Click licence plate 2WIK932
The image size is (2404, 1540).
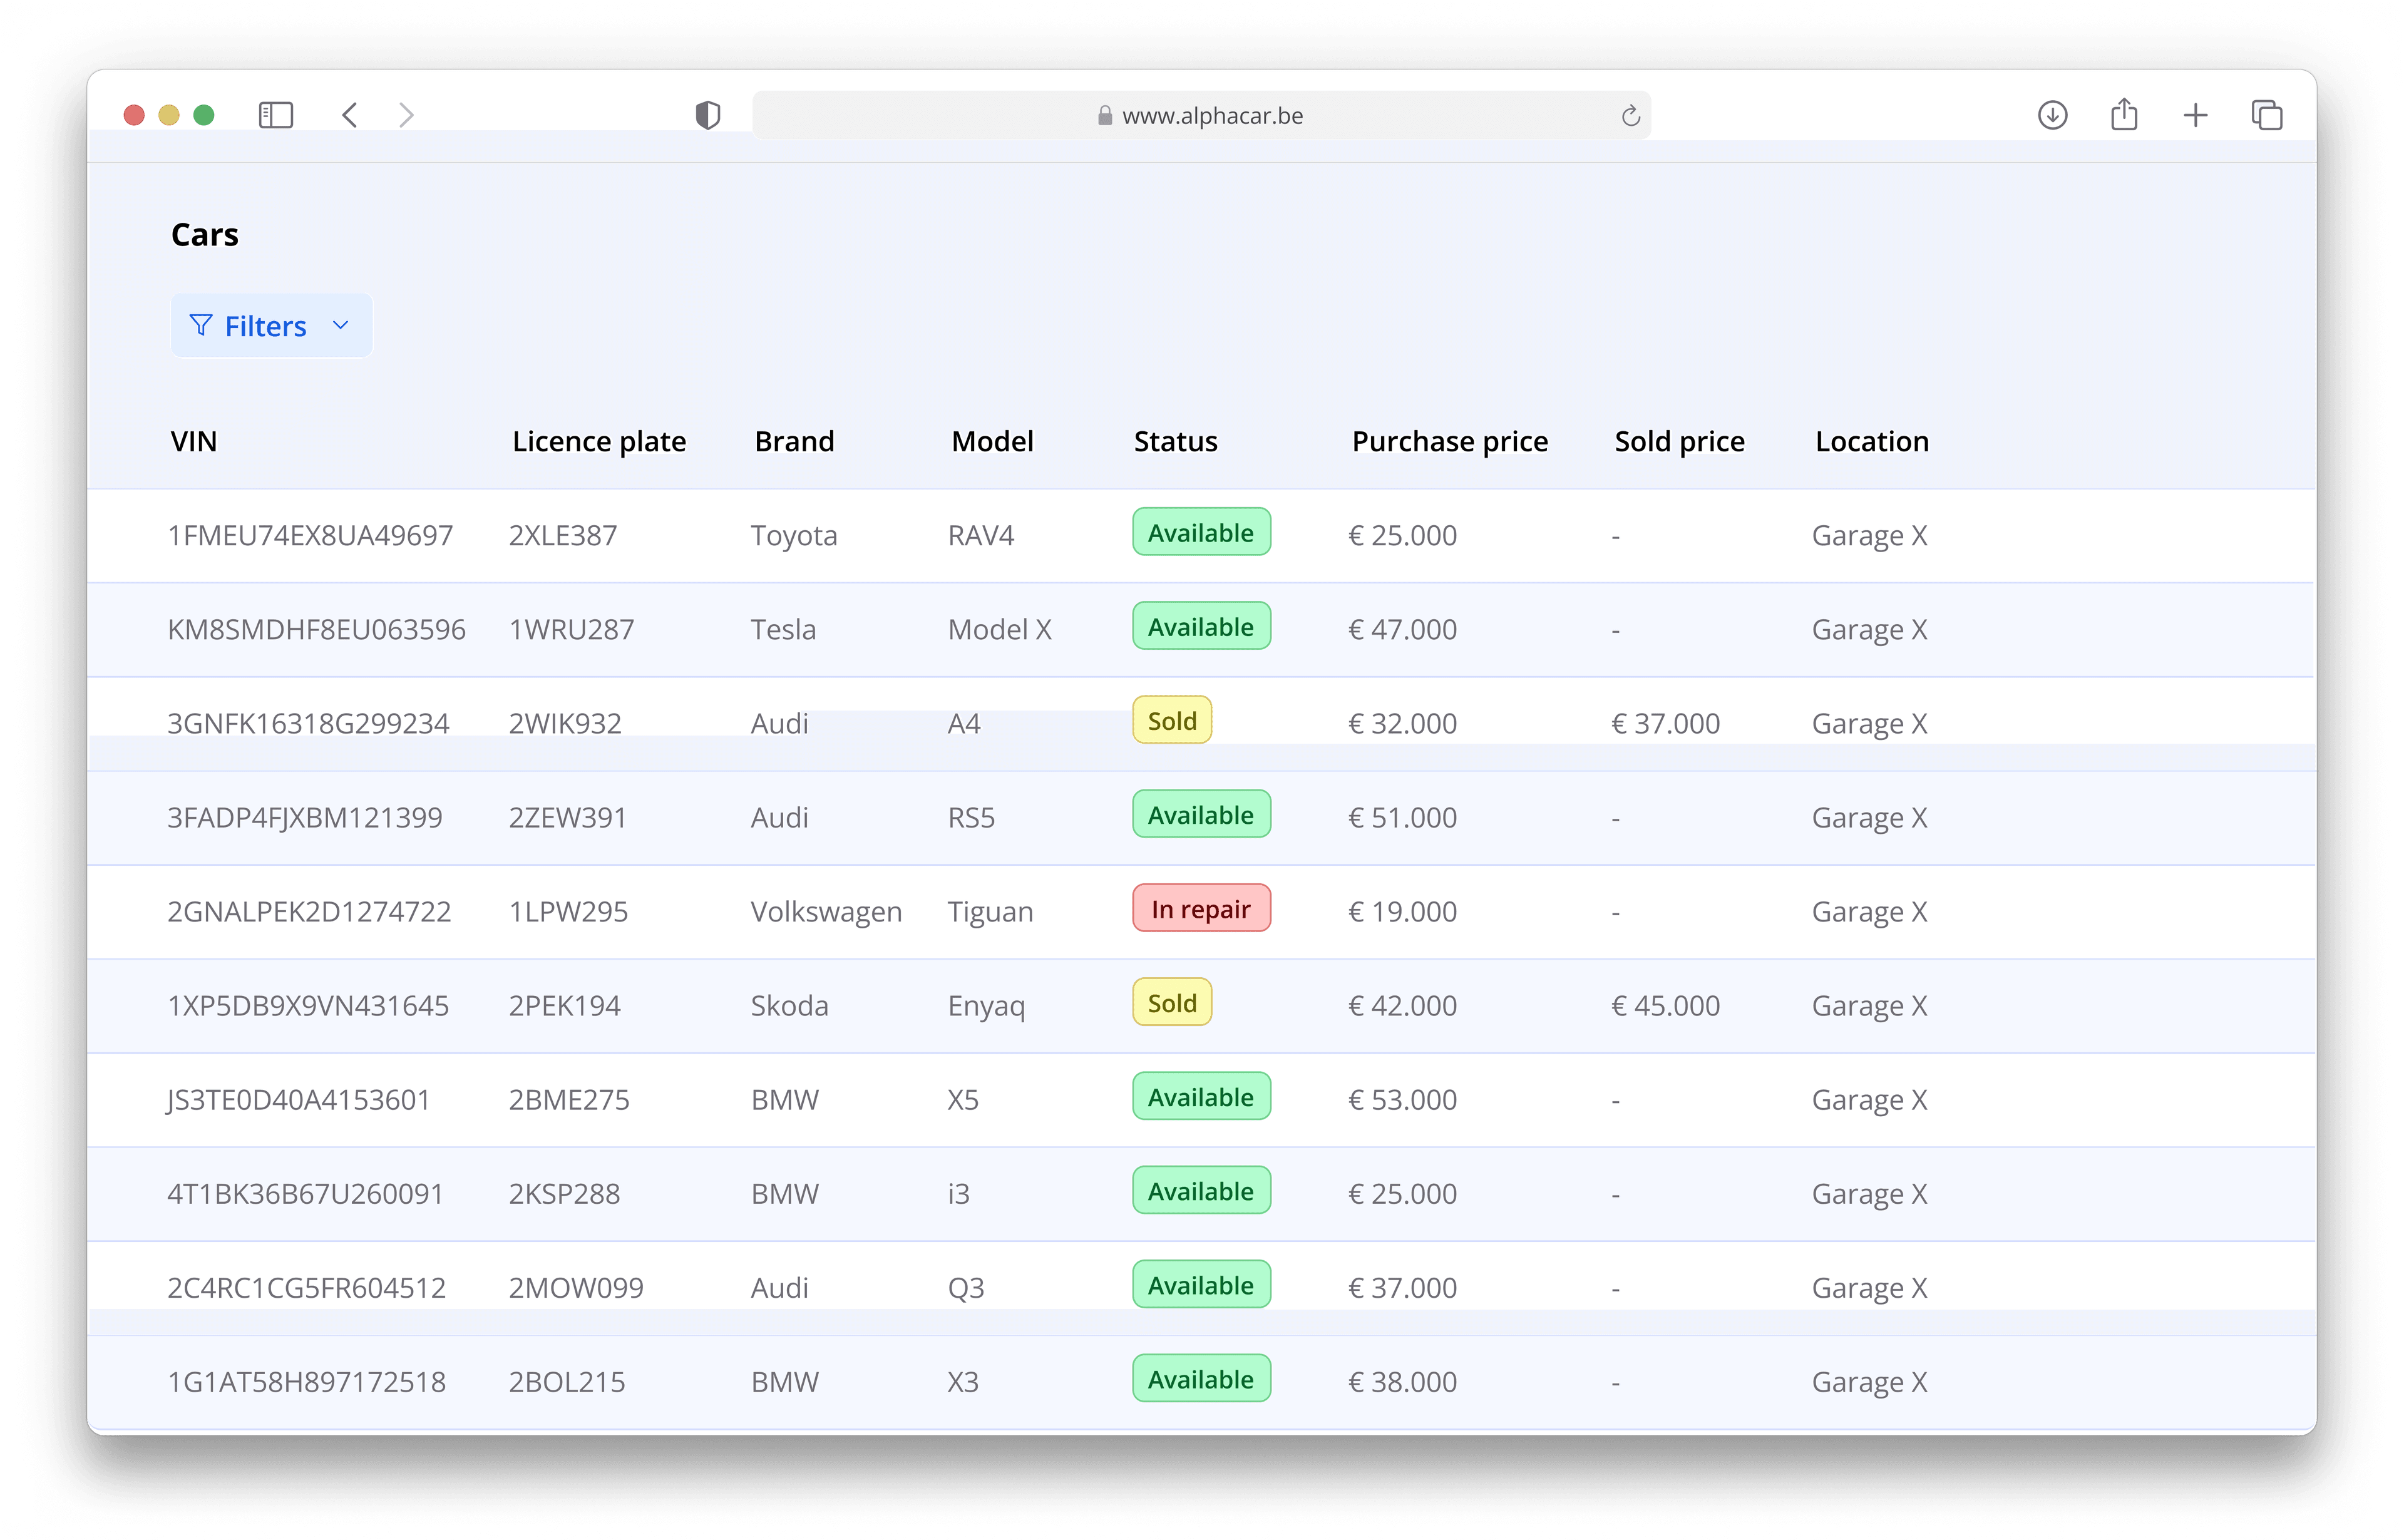point(565,723)
